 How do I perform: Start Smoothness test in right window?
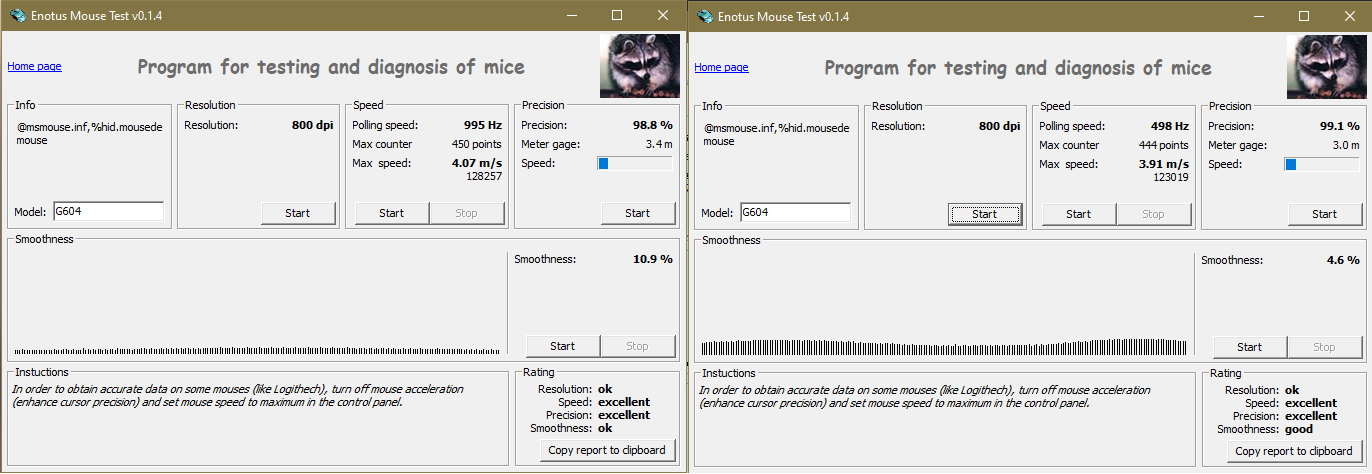pos(1250,346)
